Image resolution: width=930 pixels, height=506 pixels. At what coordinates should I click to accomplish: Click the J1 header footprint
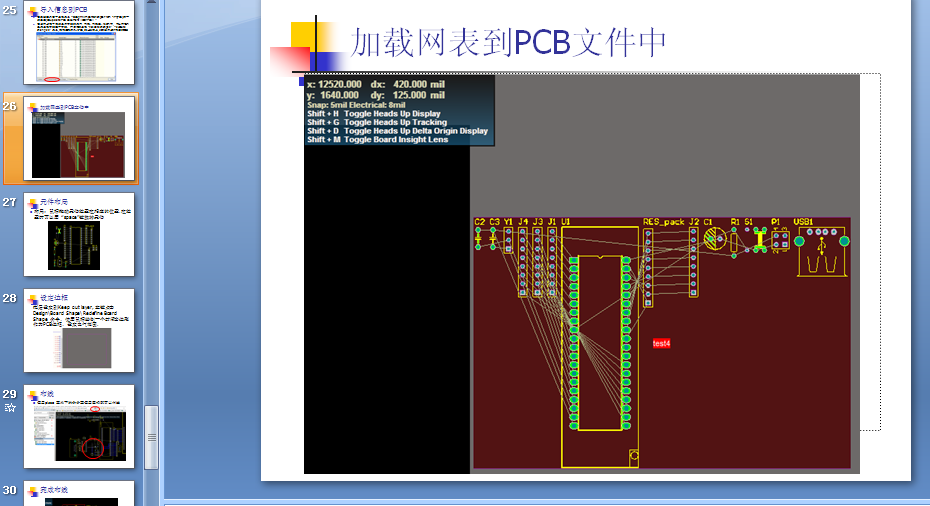point(552,262)
